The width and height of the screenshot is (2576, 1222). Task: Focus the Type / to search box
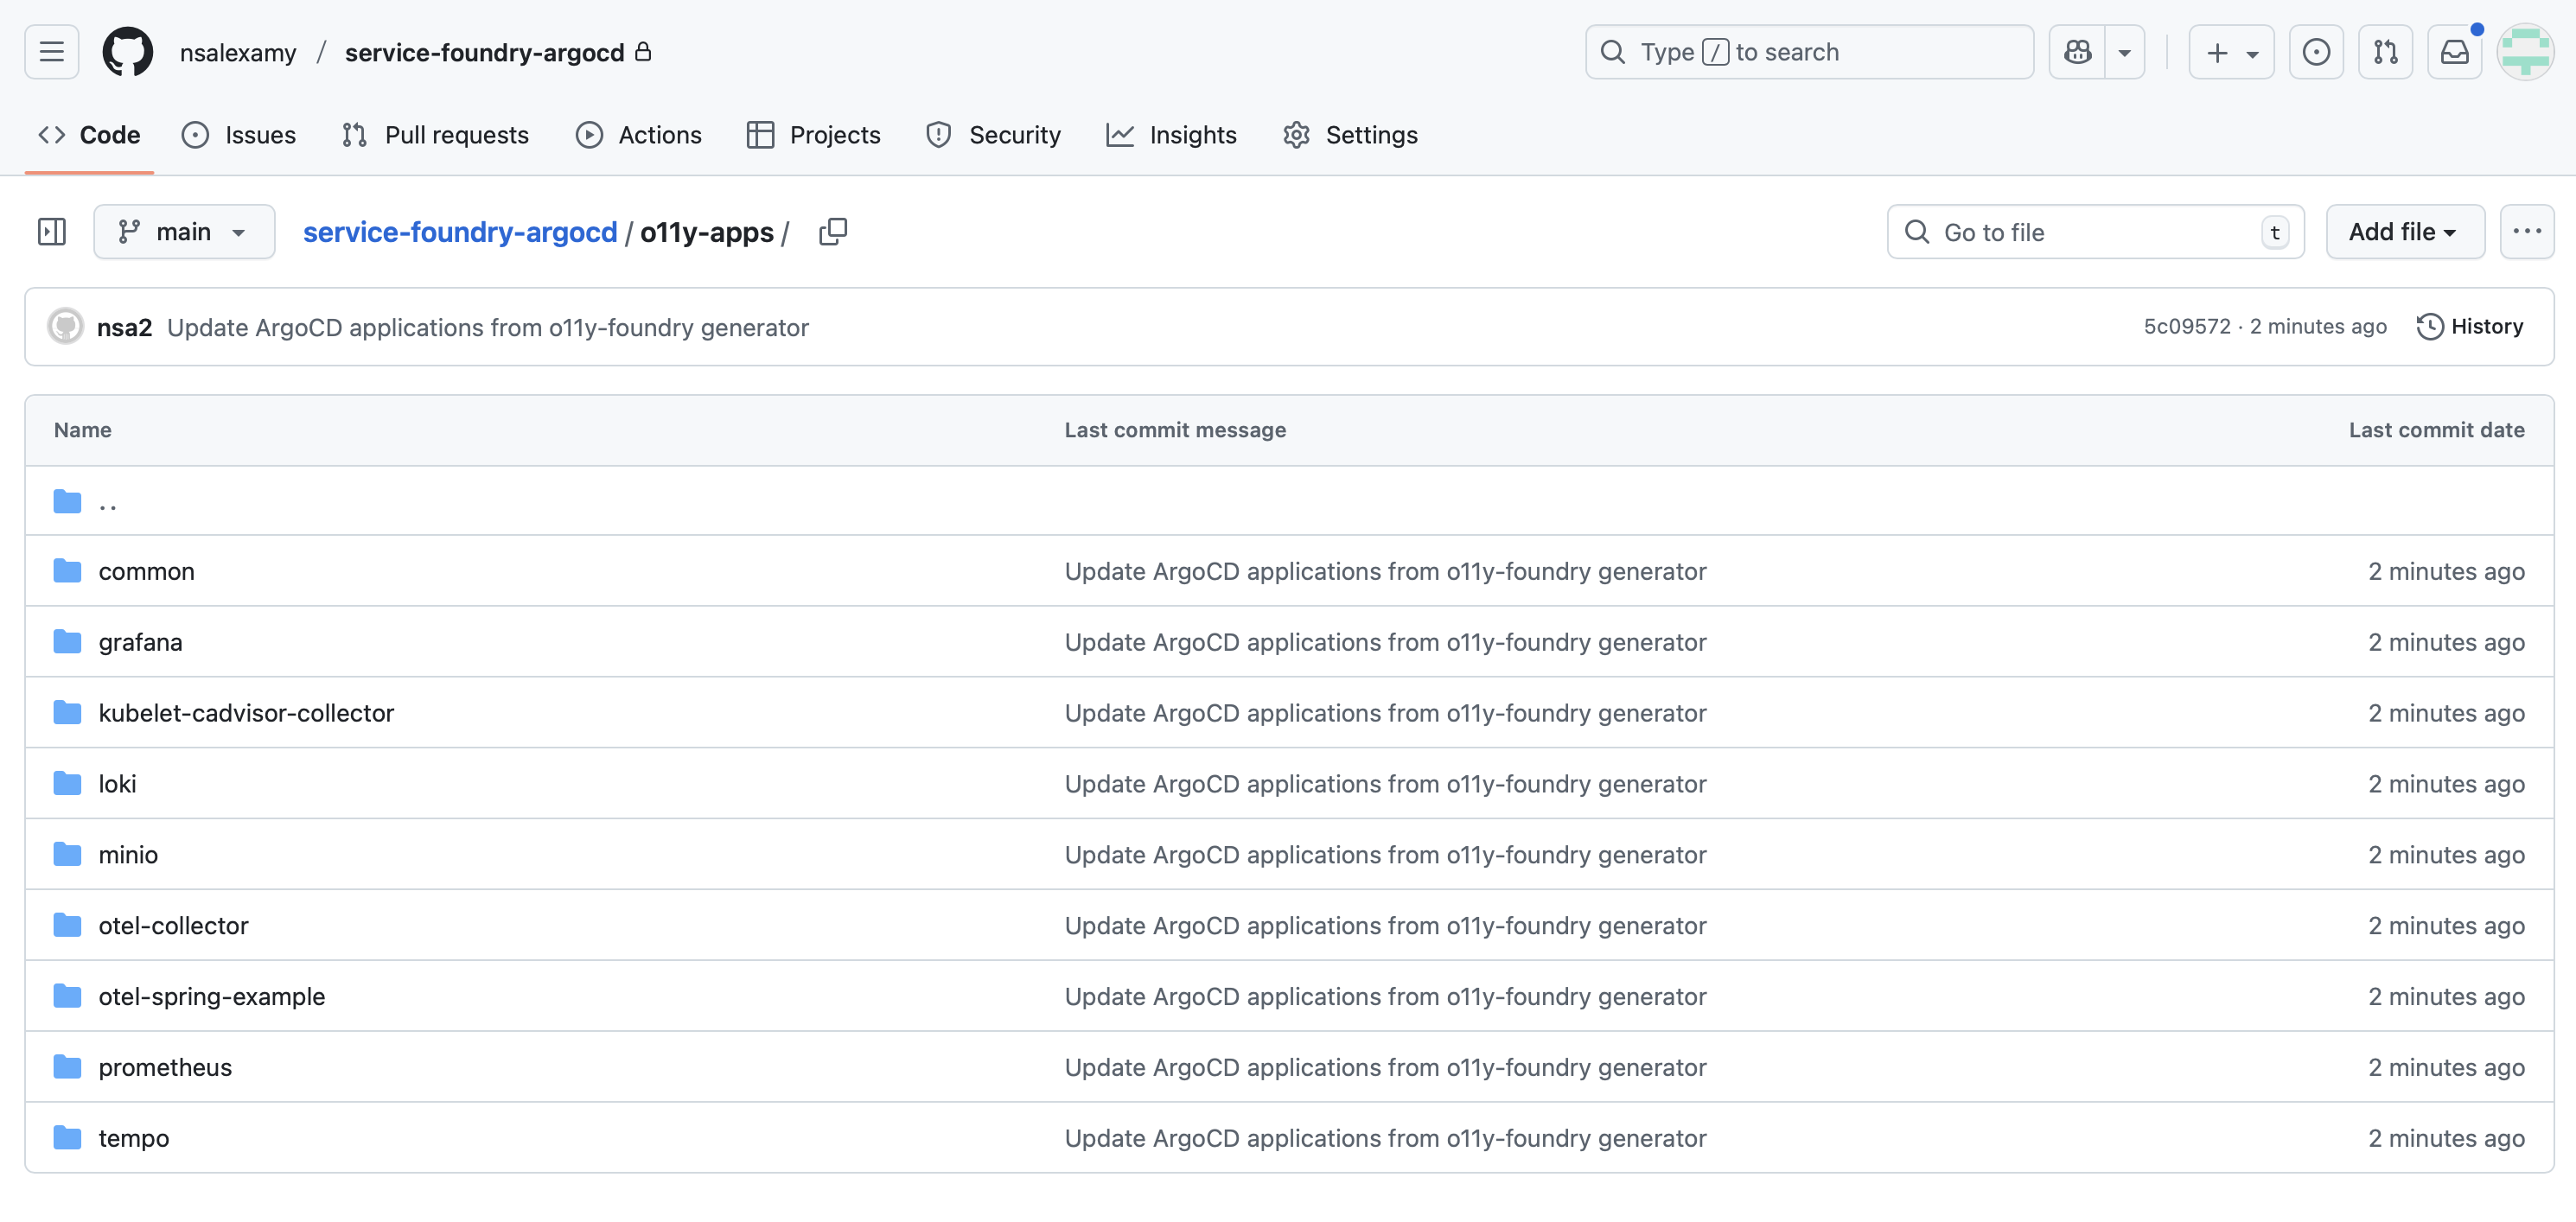pyautogui.click(x=1809, y=52)
